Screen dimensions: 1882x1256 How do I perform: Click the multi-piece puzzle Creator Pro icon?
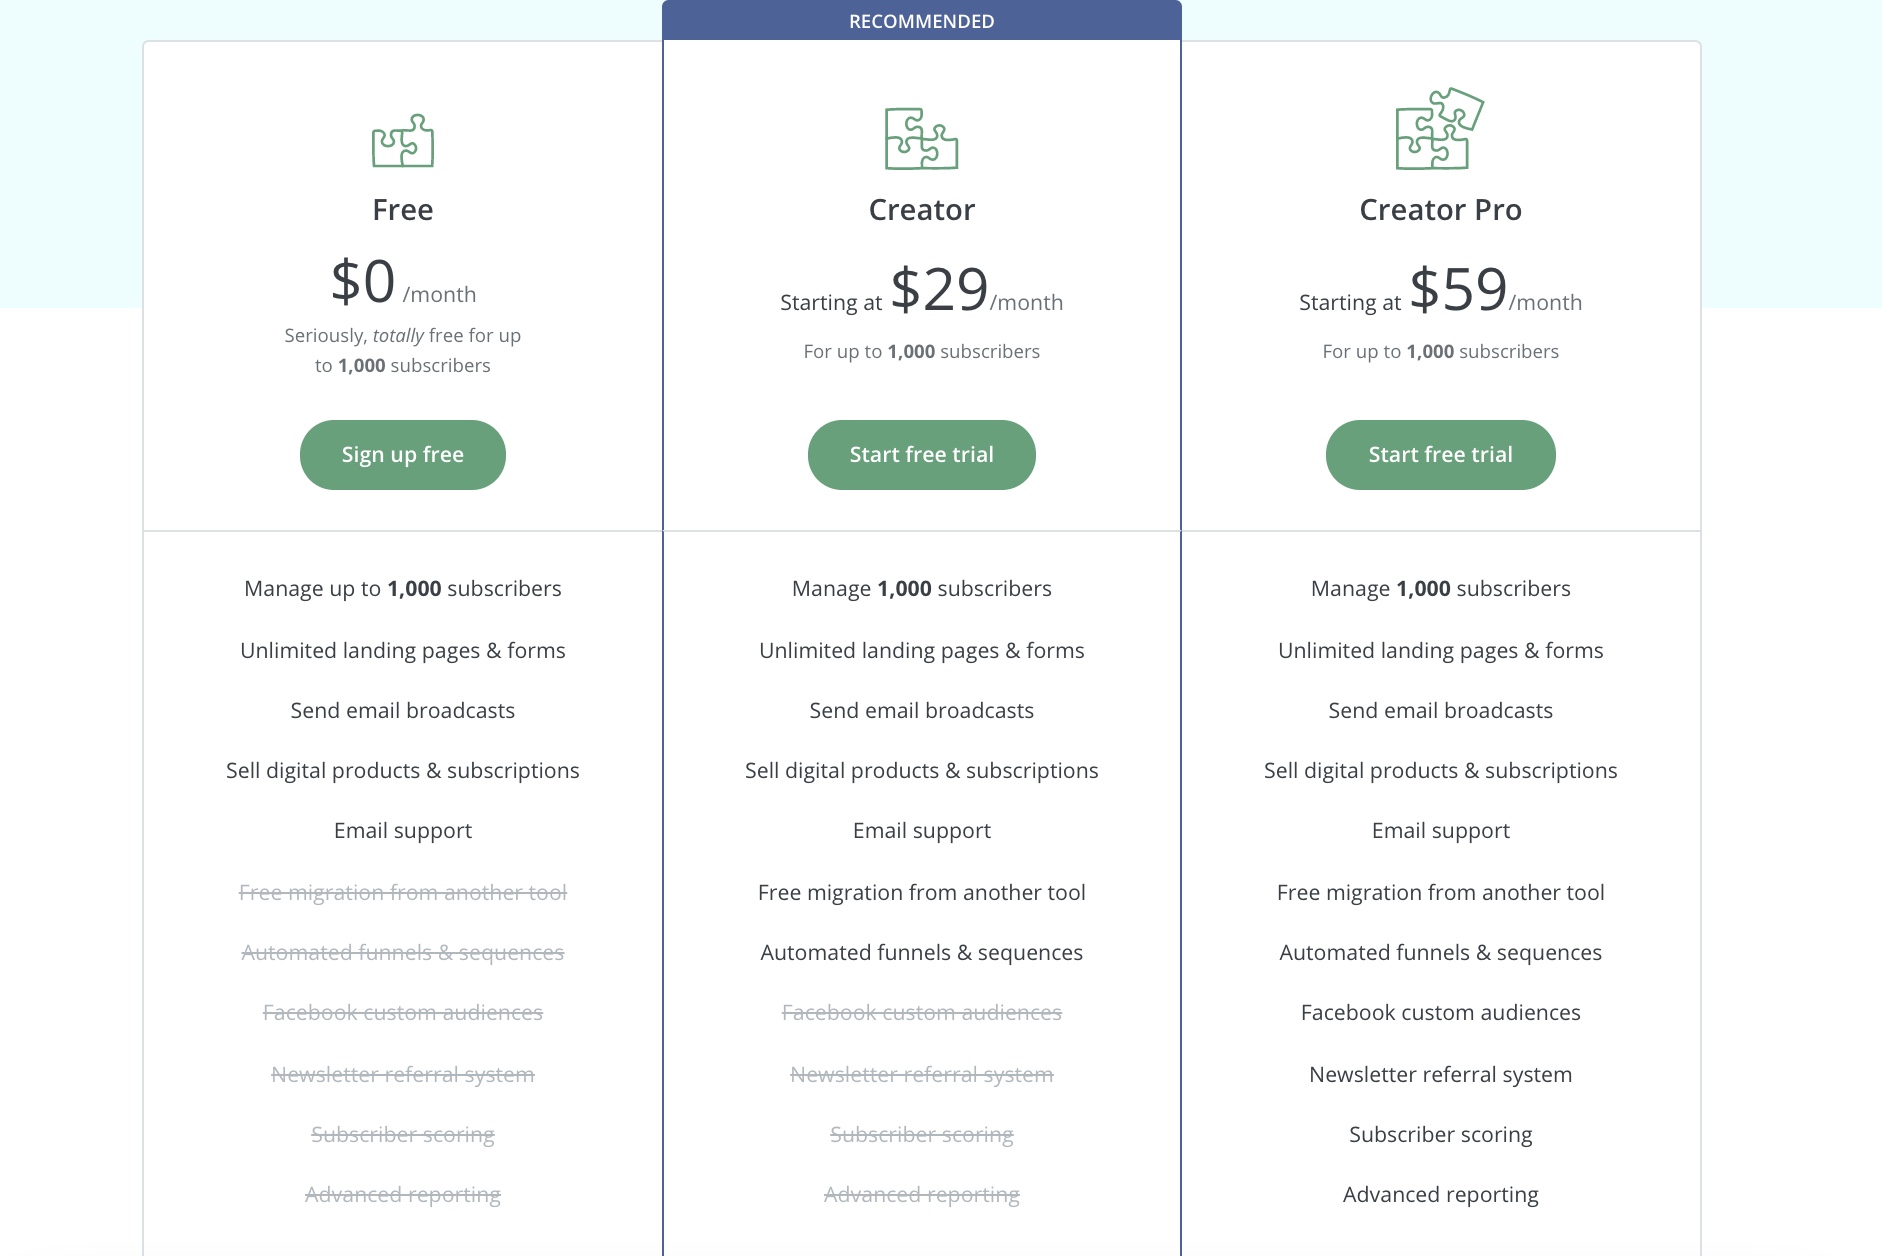point(1440,128)
